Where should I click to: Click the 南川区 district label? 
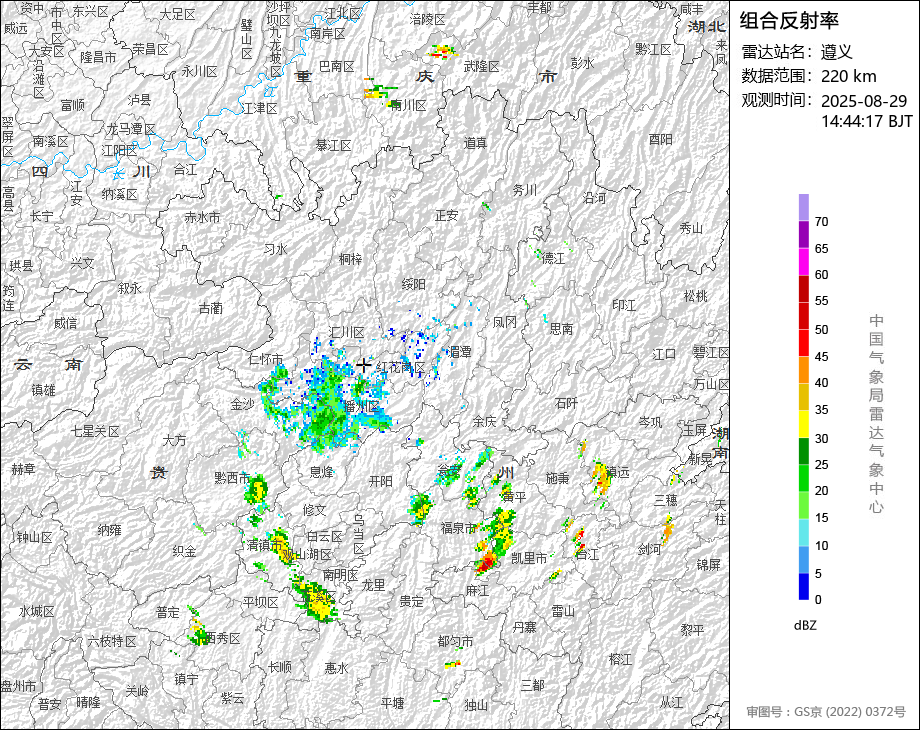coord(408,105)
